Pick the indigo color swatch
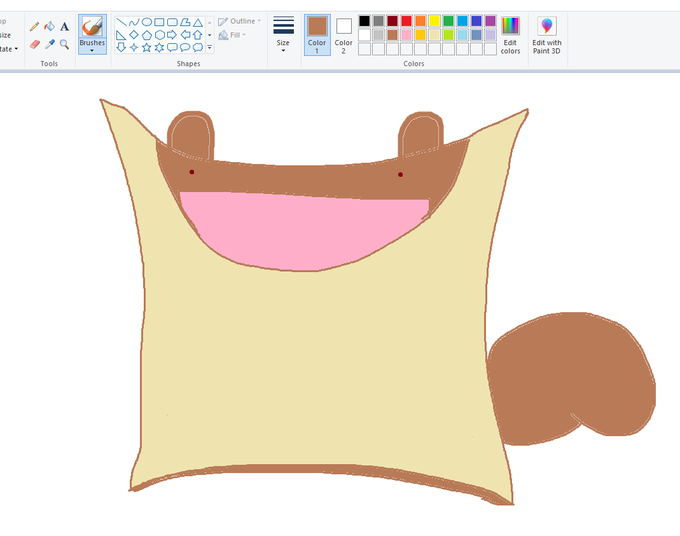 [476, 21]
